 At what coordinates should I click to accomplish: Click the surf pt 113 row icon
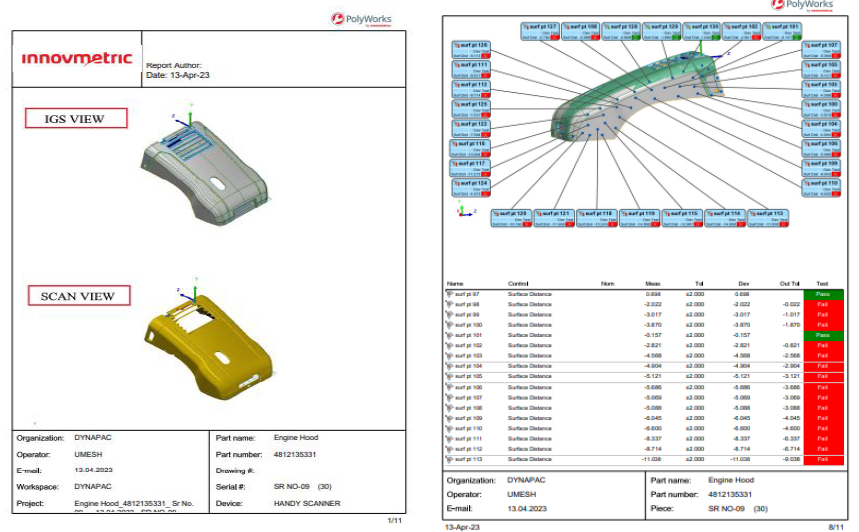(449, 459)
